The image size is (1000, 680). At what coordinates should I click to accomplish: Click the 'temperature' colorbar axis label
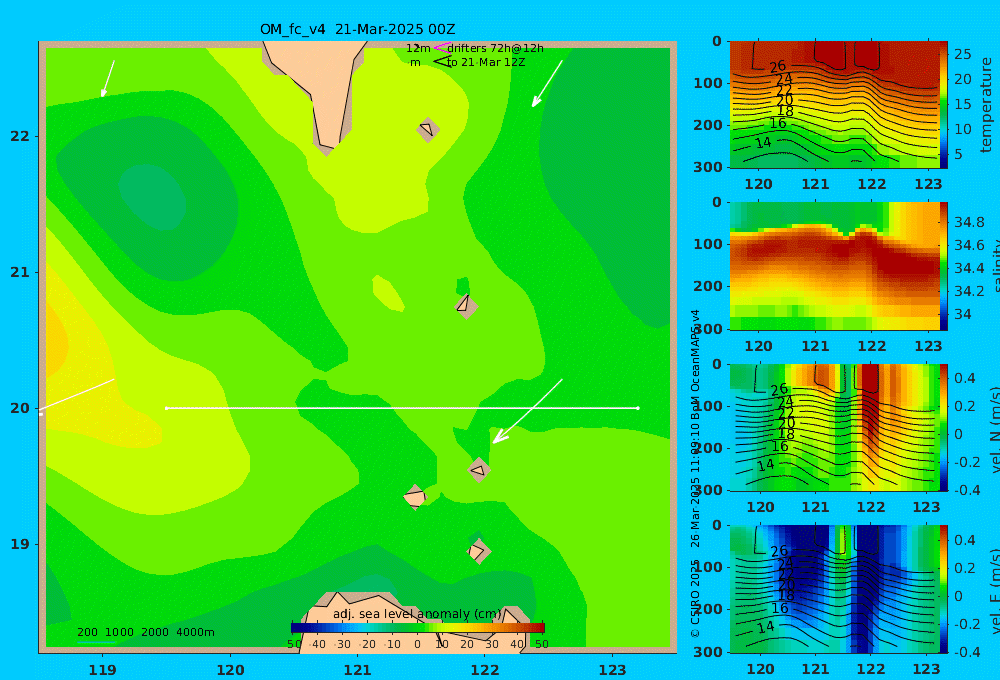pos(987,105)
